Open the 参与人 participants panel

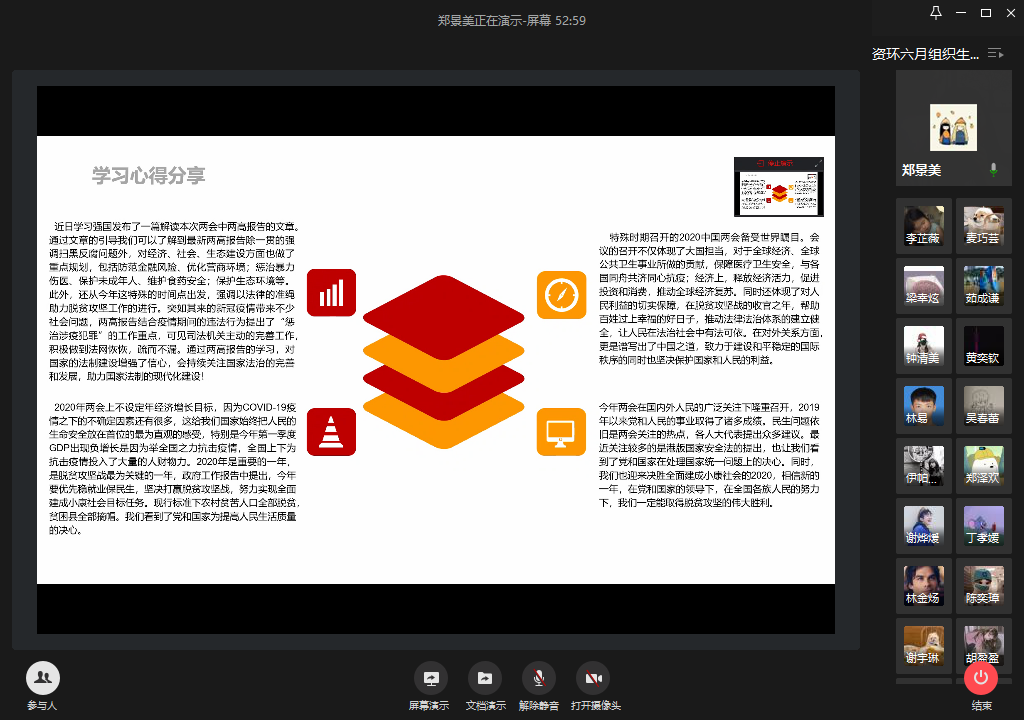click(42, 679)
